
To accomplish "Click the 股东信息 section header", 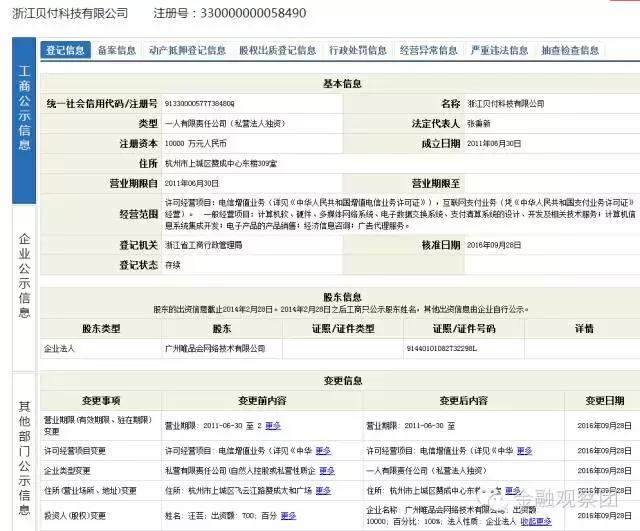I will [x=342, y=297].
